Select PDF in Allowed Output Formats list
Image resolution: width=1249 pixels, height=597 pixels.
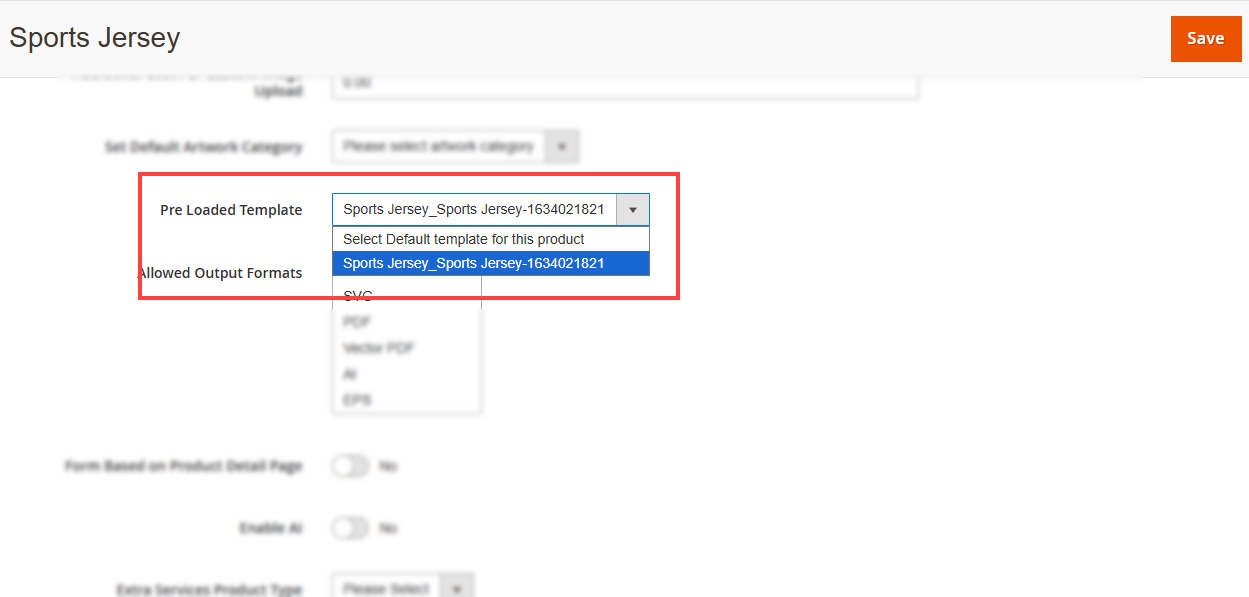[x=357, y=322]
